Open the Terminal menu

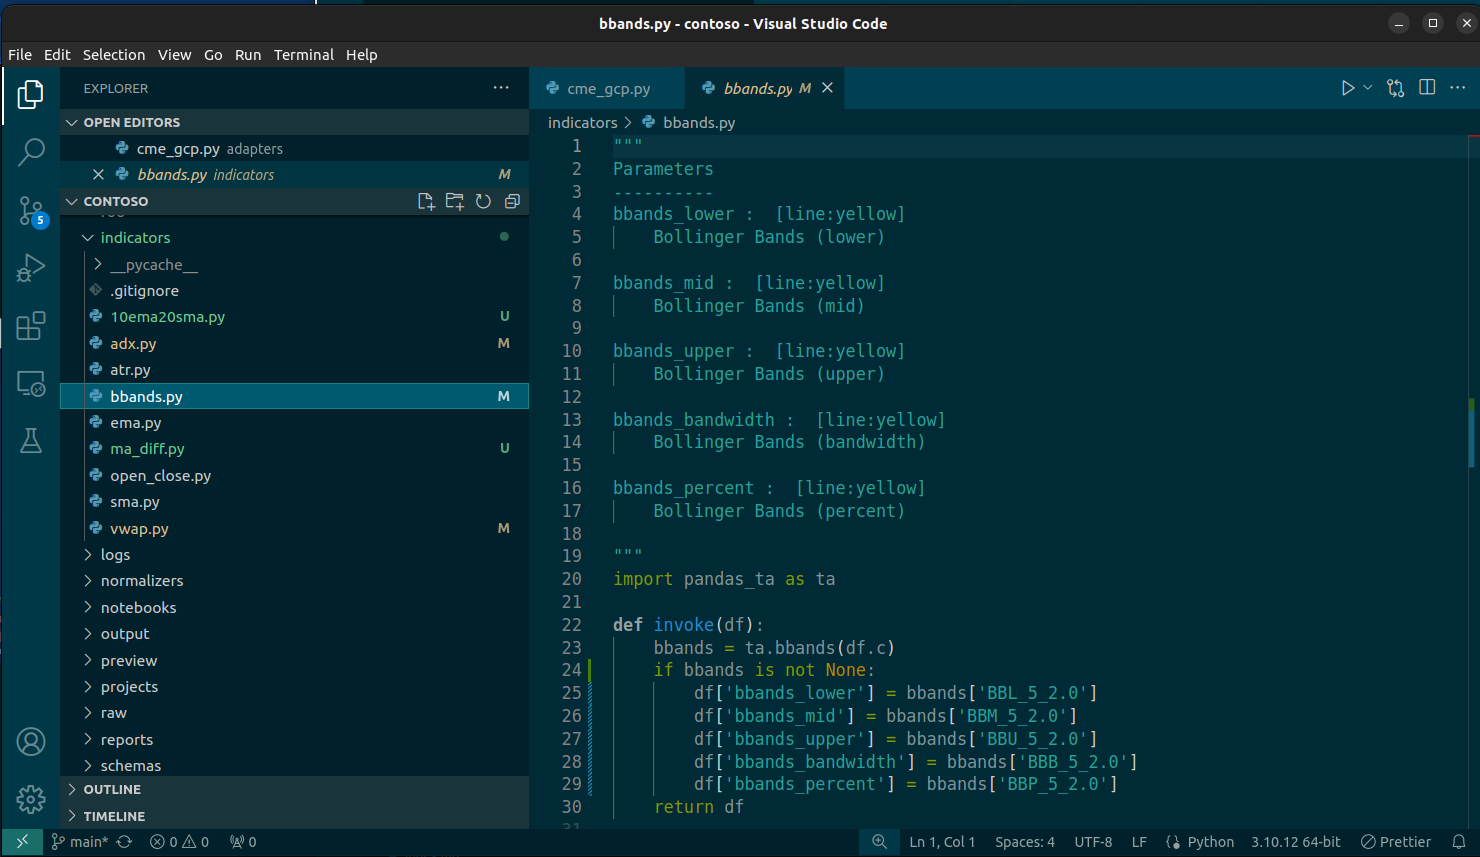pos(303,55)
